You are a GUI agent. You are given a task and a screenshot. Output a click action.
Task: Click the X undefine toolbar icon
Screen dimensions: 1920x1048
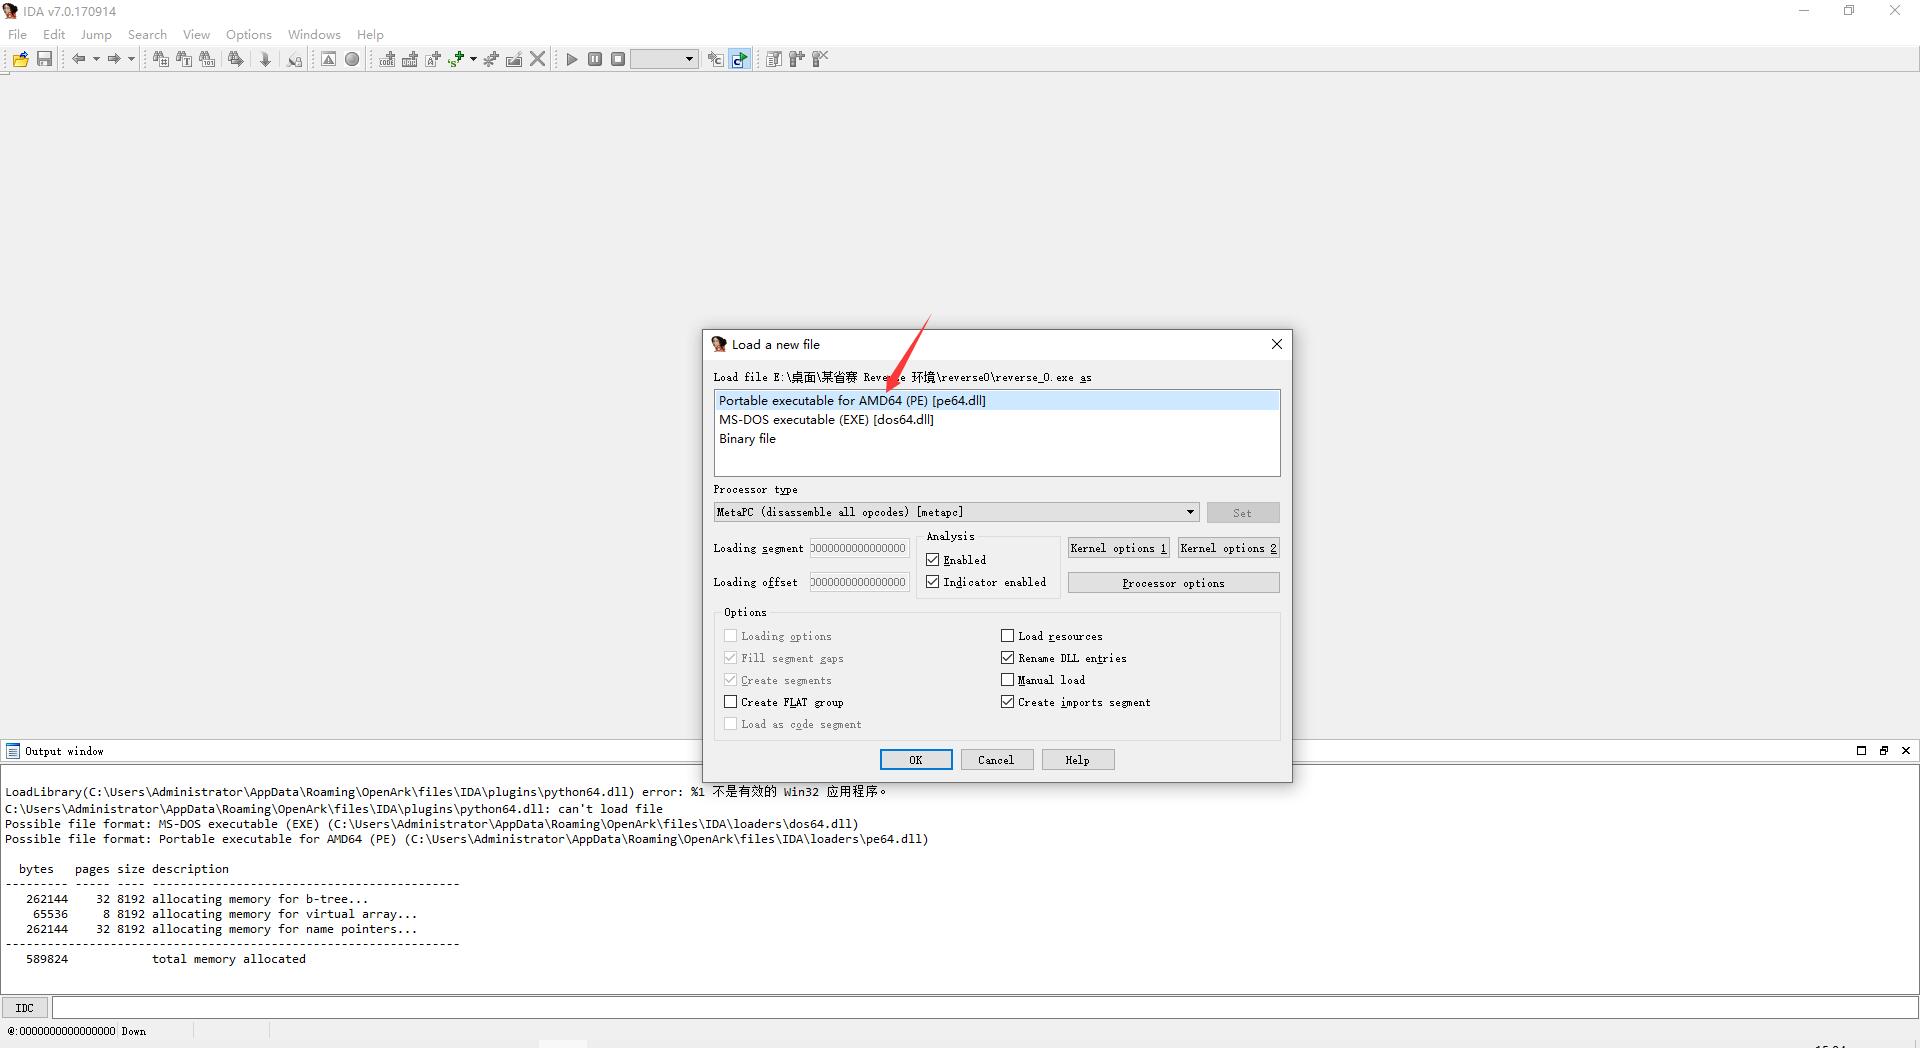(538, 59)
